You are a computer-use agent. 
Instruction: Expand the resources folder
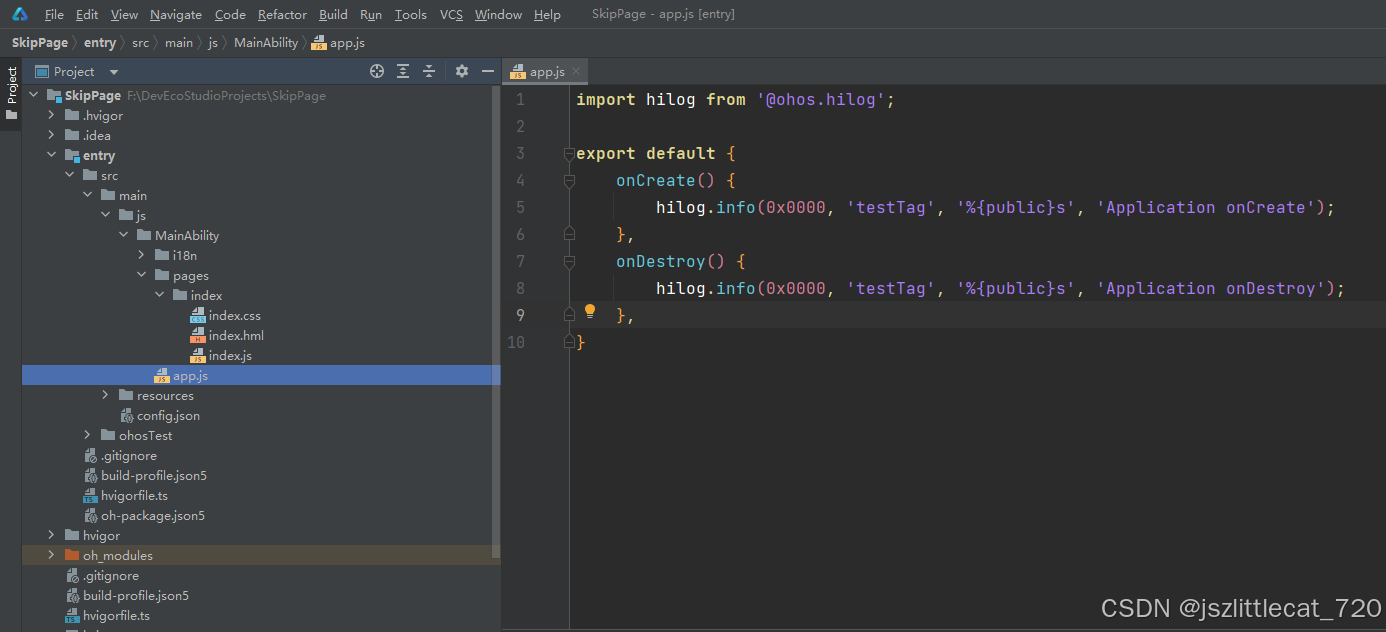coord(106,396)
